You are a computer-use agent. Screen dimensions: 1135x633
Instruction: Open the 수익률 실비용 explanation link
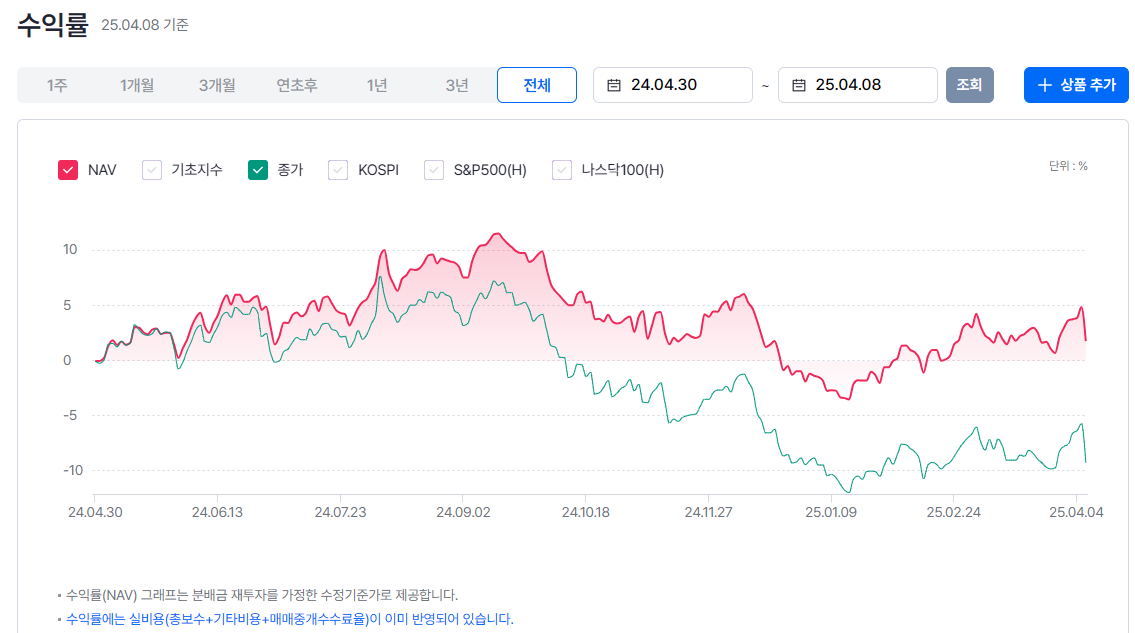click(288, 619)
